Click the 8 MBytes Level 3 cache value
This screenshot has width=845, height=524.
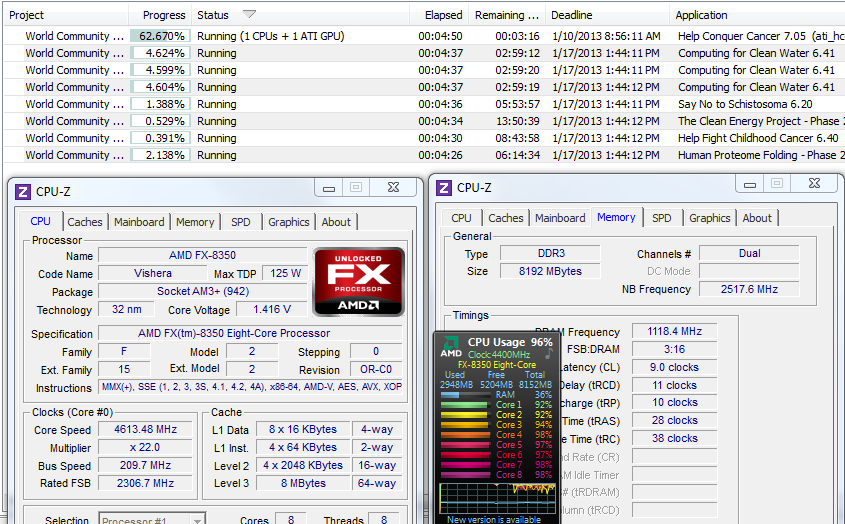[x=303, y=483]
